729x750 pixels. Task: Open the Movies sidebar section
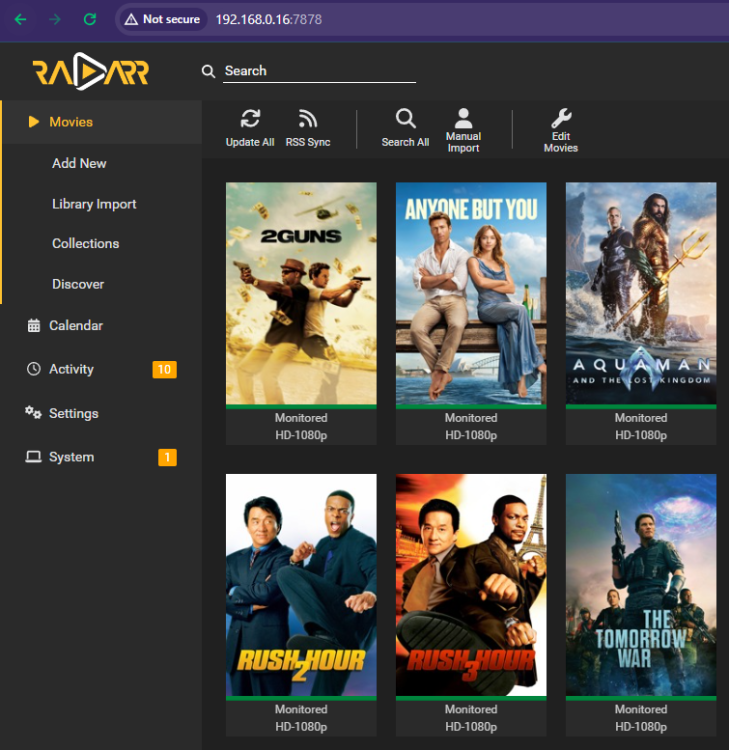point(101,122)
